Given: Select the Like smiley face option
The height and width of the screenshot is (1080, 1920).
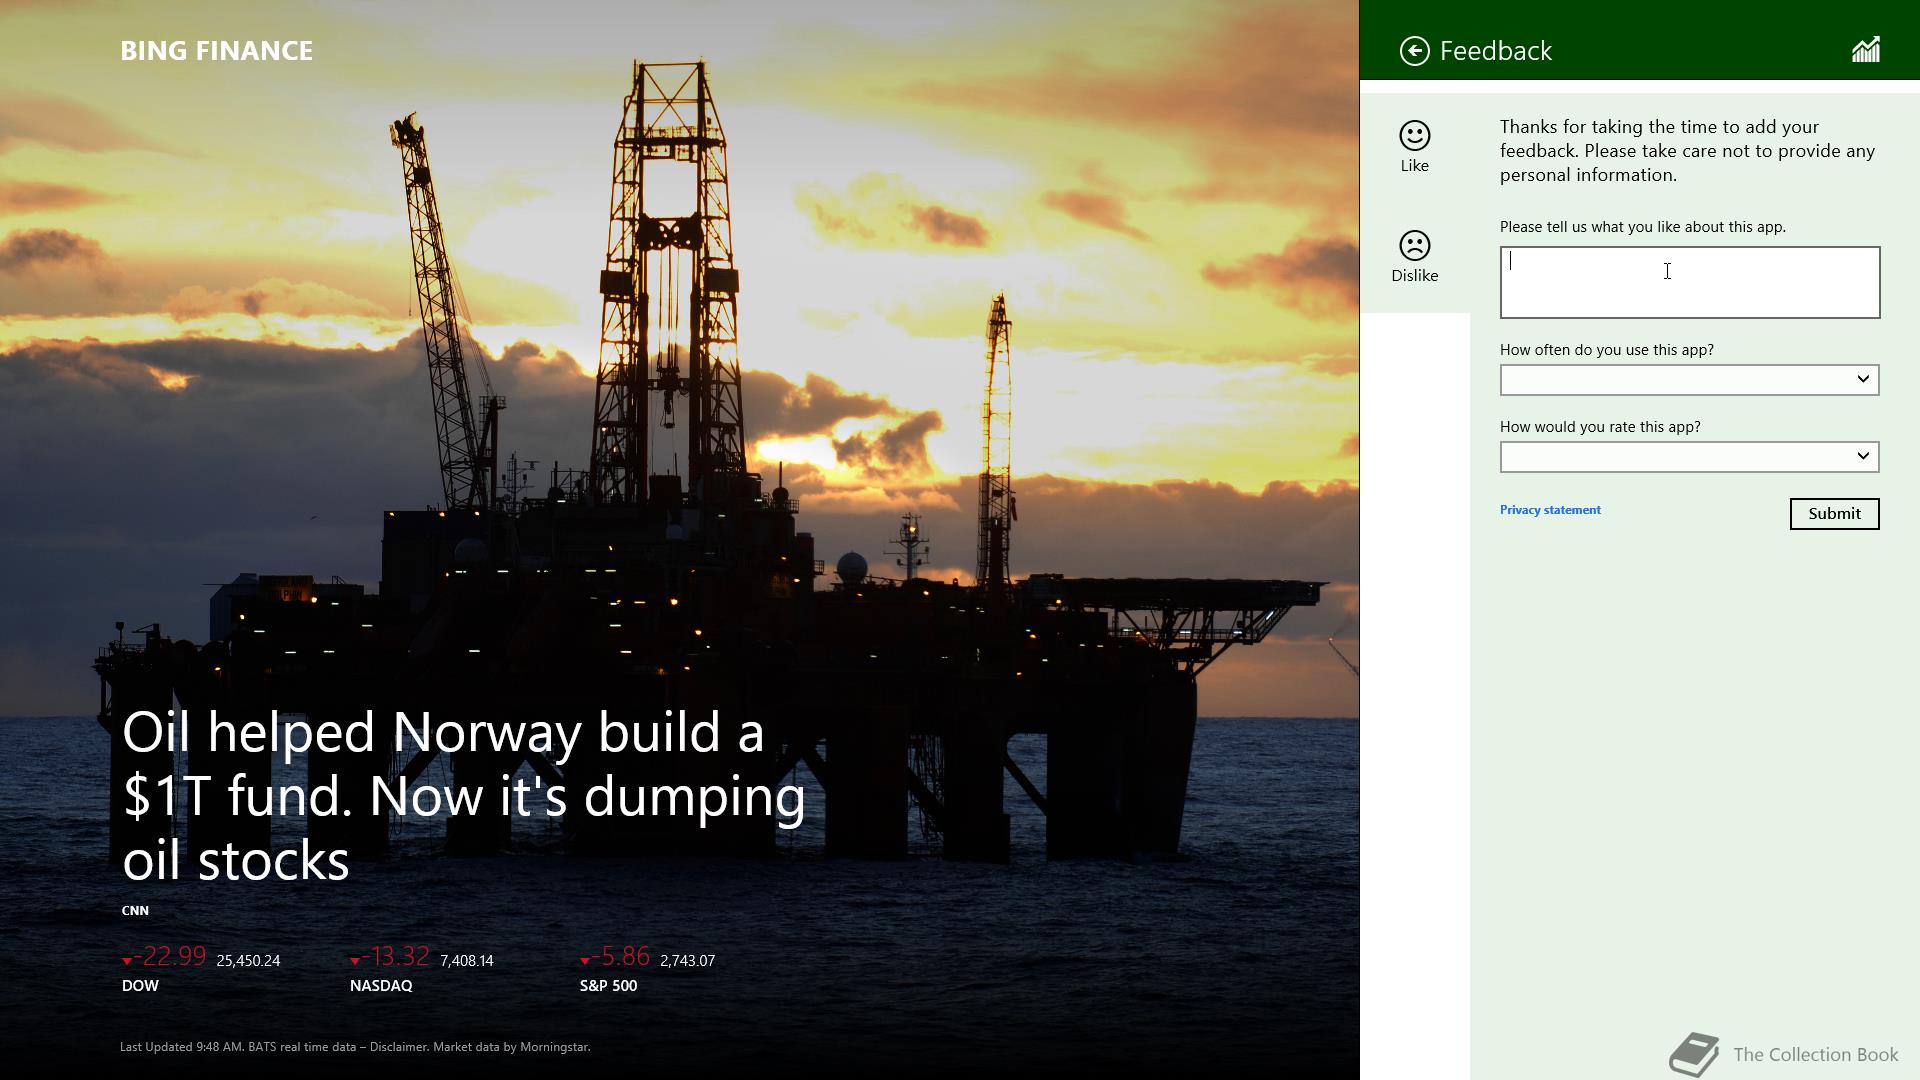Looking at the screenshot, I should [1414, 147].
